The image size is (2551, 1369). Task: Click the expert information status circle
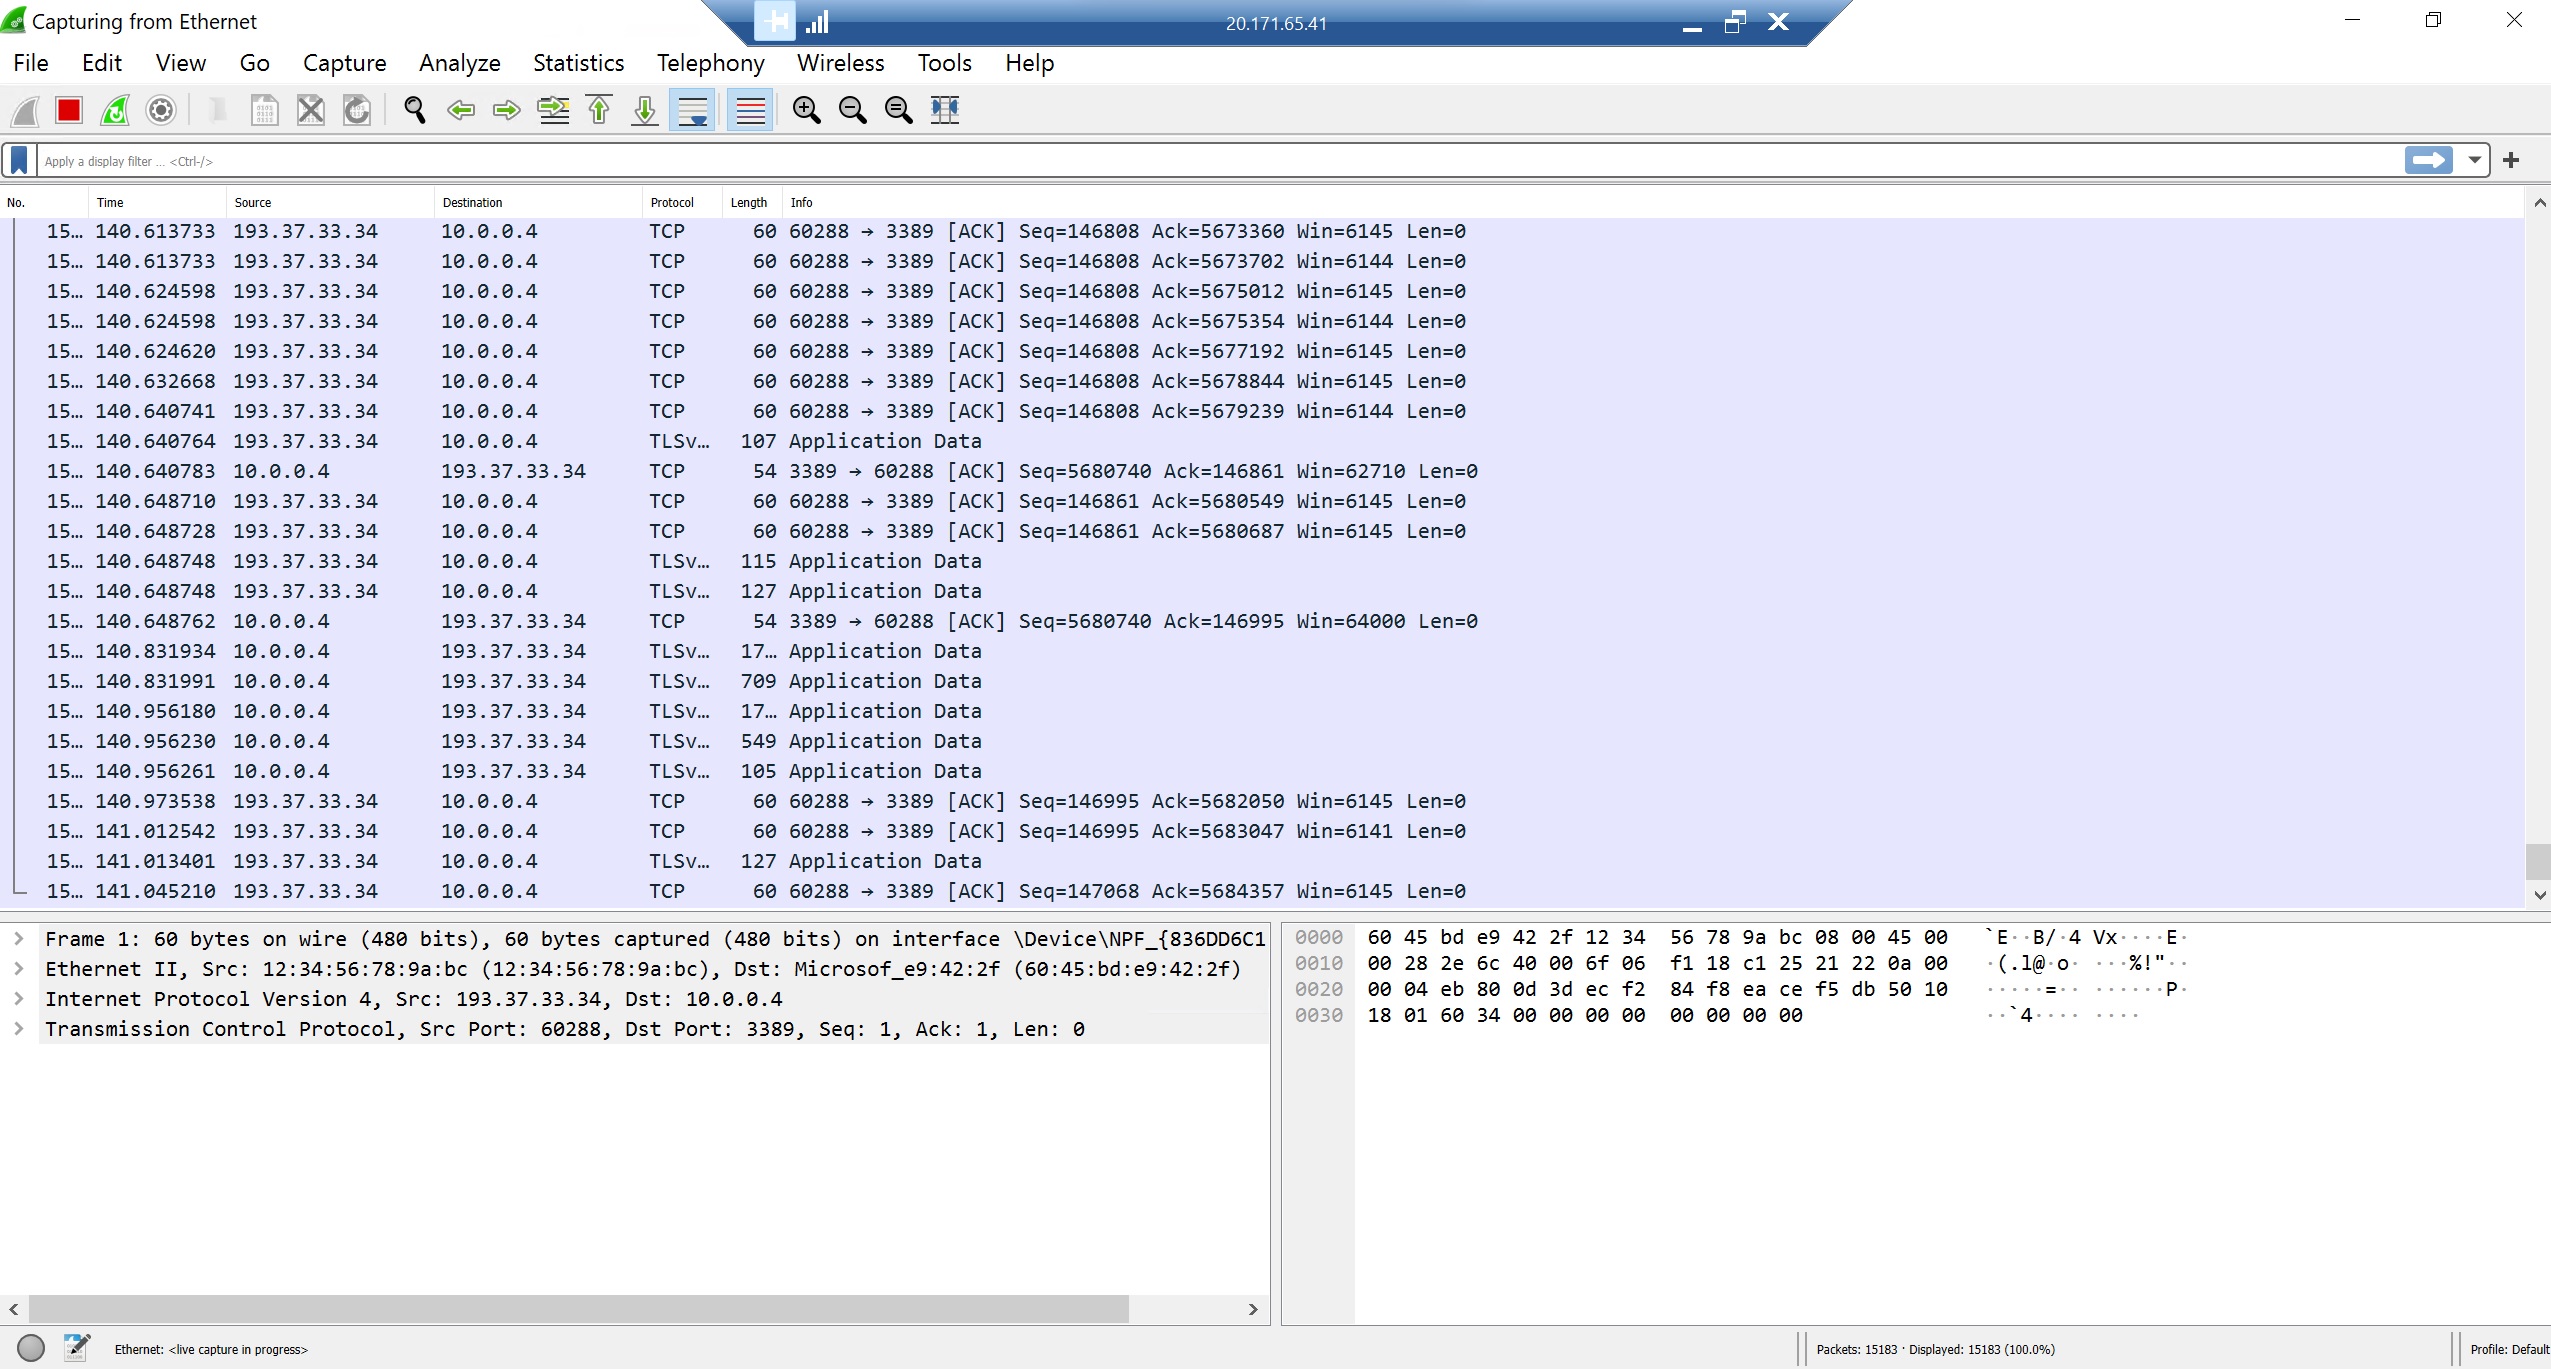point(31,1348)
